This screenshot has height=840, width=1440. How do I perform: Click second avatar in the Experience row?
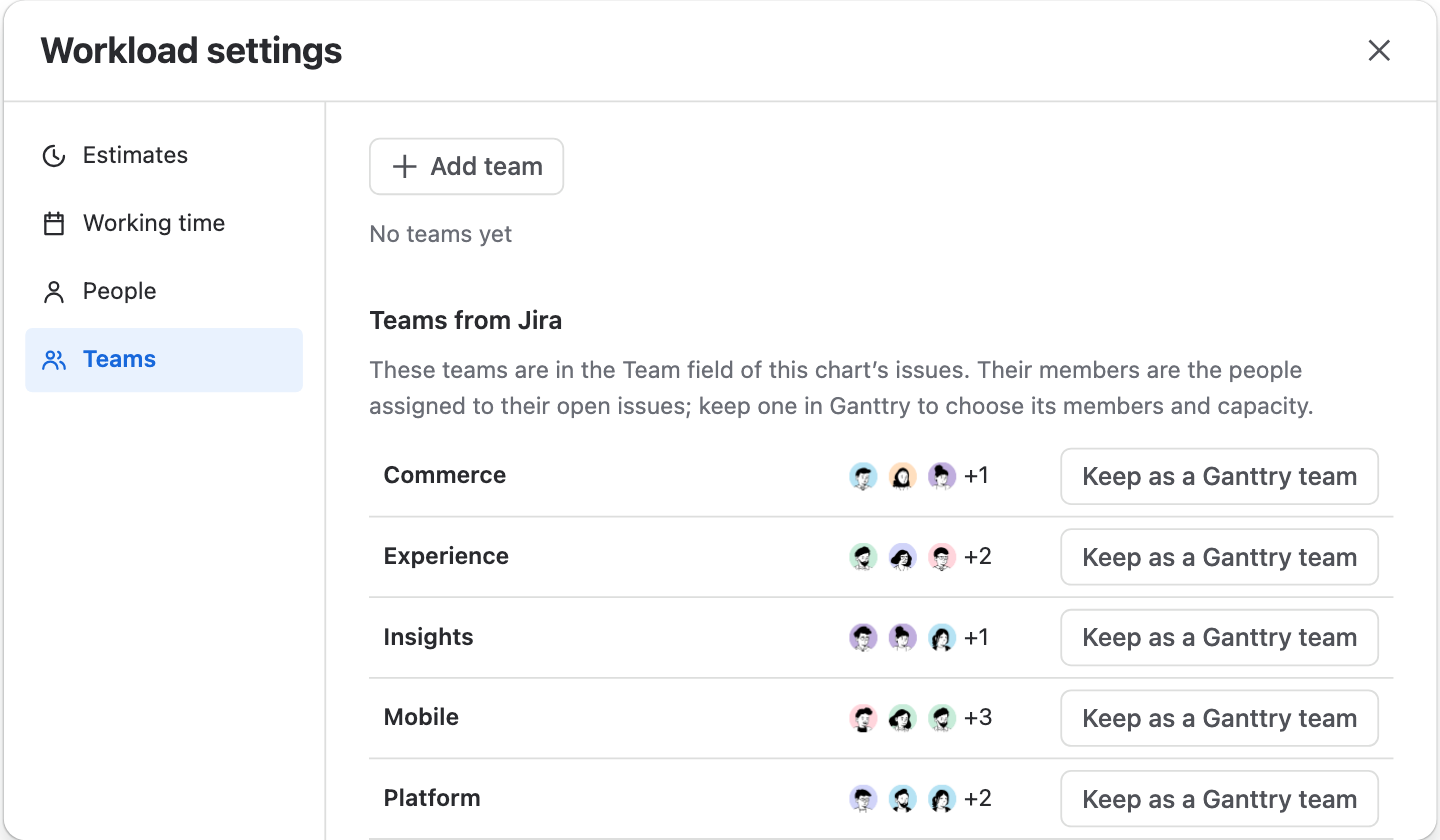tap(902, 557)
